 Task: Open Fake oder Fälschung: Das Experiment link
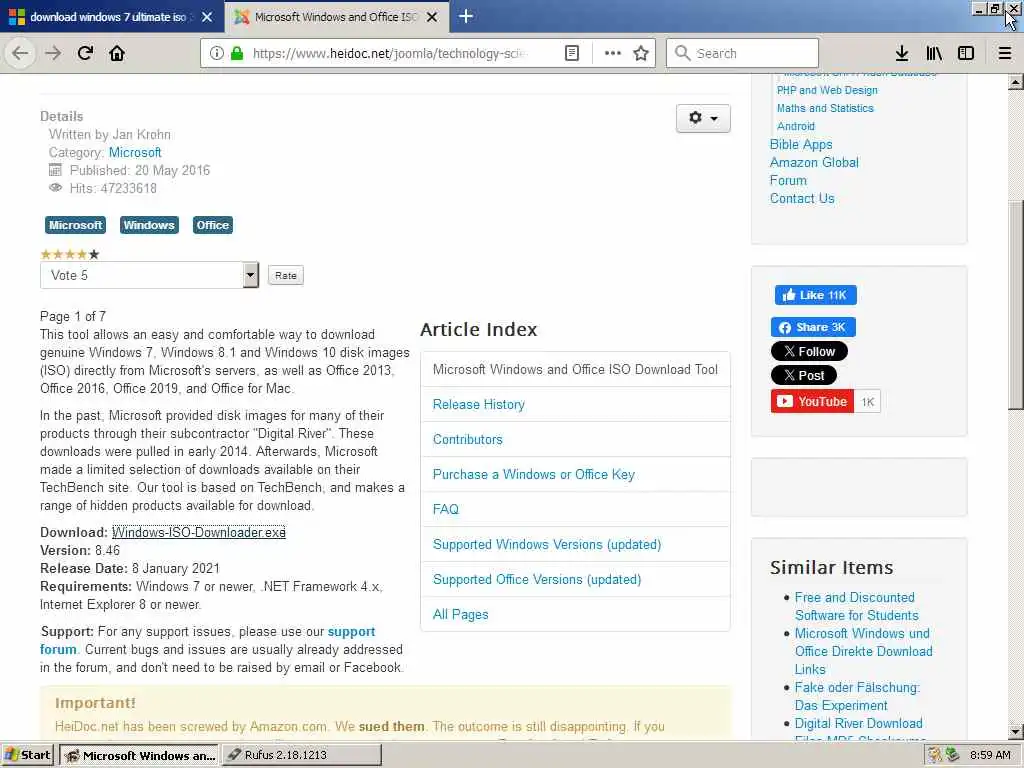click(x=857, y=696)
